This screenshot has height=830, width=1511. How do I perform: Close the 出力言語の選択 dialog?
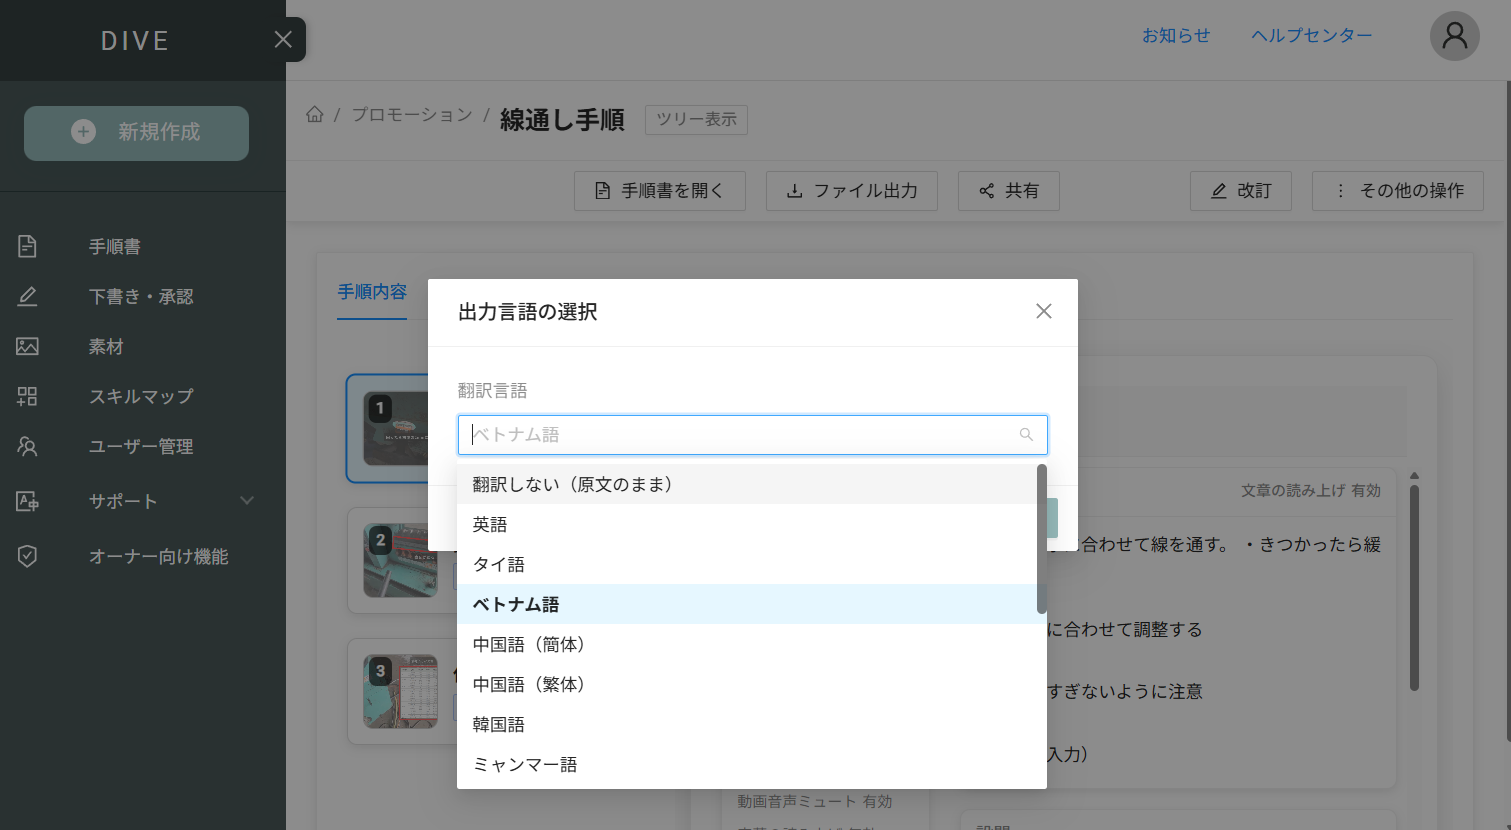click(x=1043, y=311)
